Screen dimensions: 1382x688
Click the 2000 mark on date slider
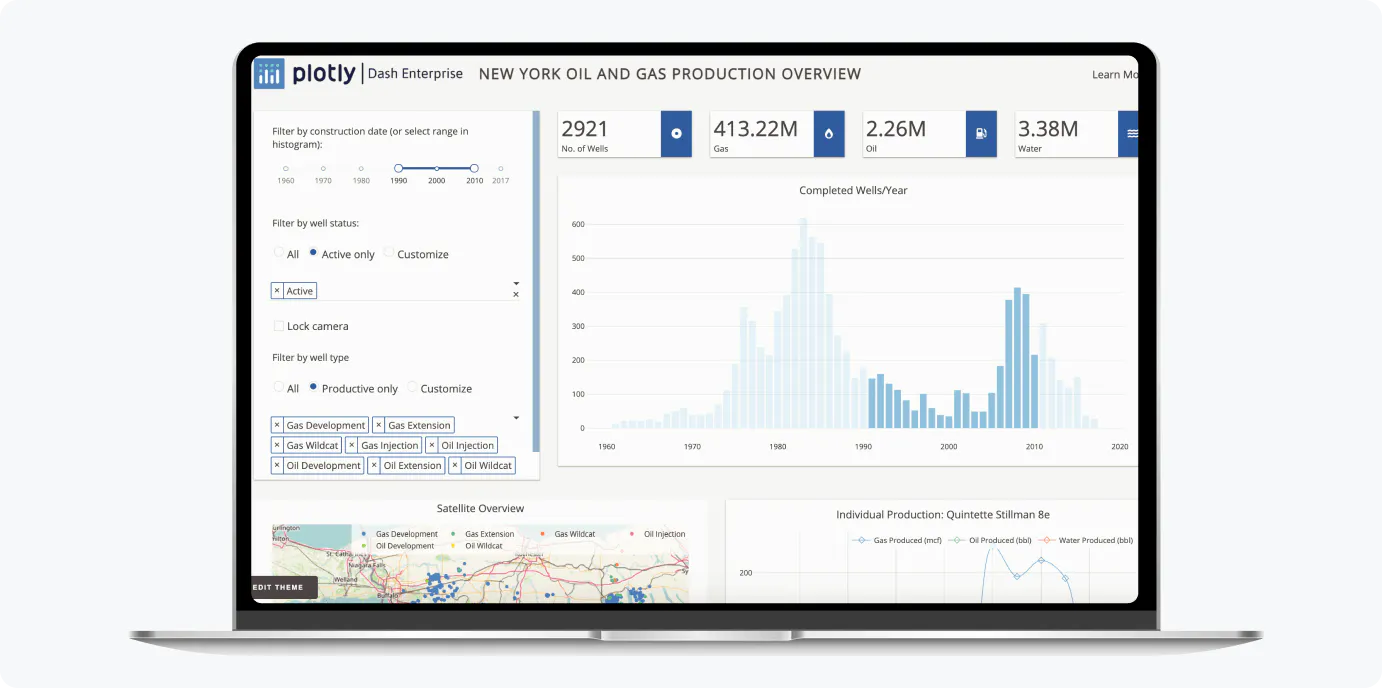(437, 169)
